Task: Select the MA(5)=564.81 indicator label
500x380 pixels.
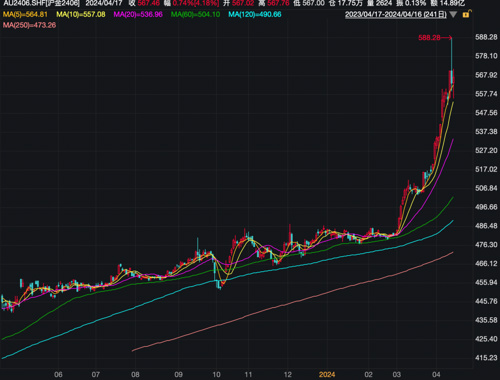Action: point(25,15)
